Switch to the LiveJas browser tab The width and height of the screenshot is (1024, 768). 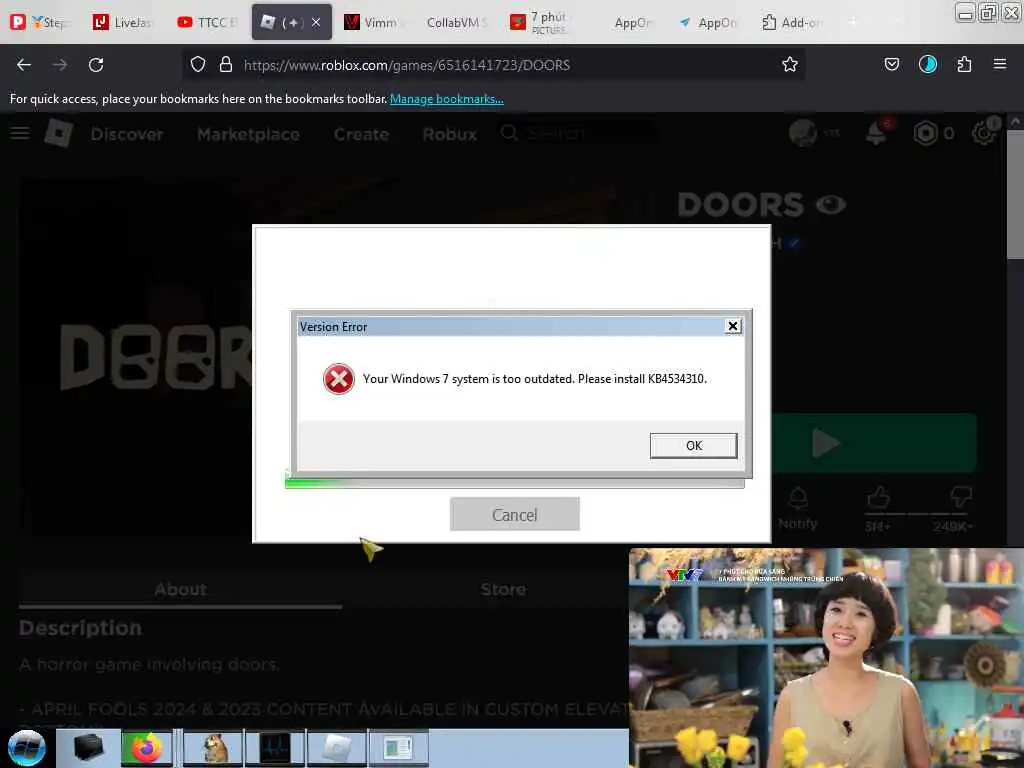[123, 22]
